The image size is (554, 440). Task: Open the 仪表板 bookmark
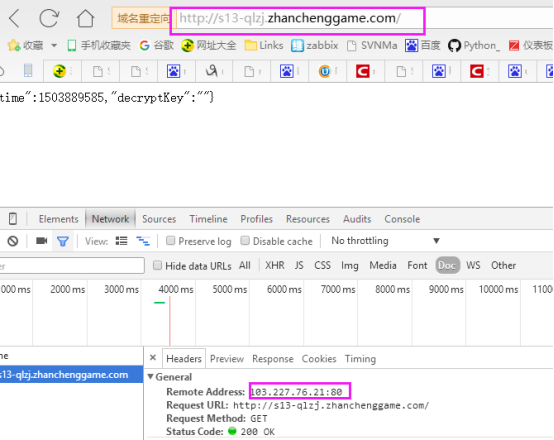click(x=531, y=45)
